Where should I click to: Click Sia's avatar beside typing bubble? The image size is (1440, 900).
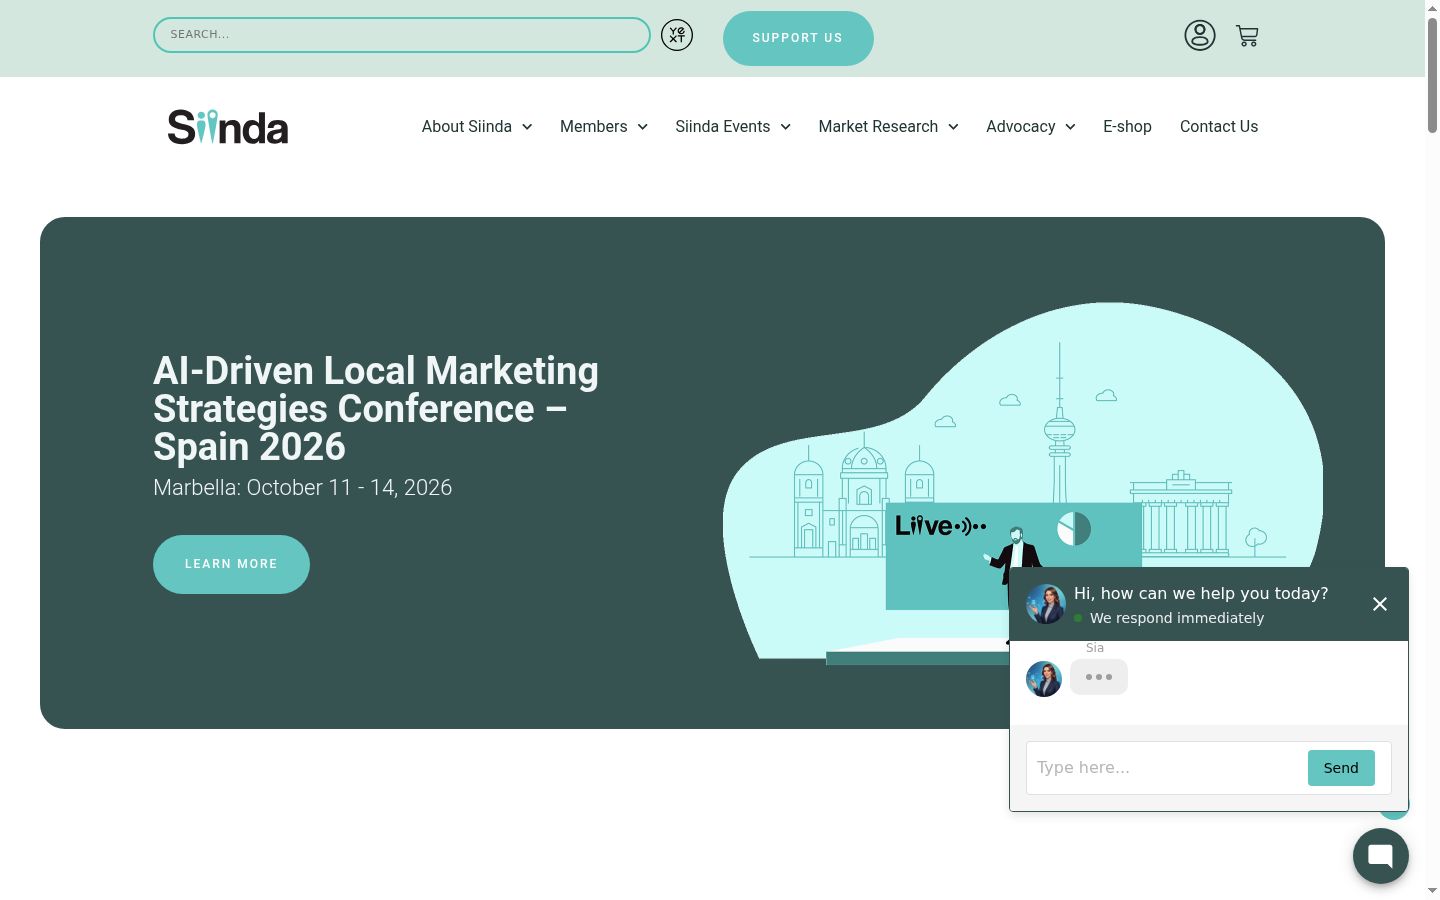1044,679
